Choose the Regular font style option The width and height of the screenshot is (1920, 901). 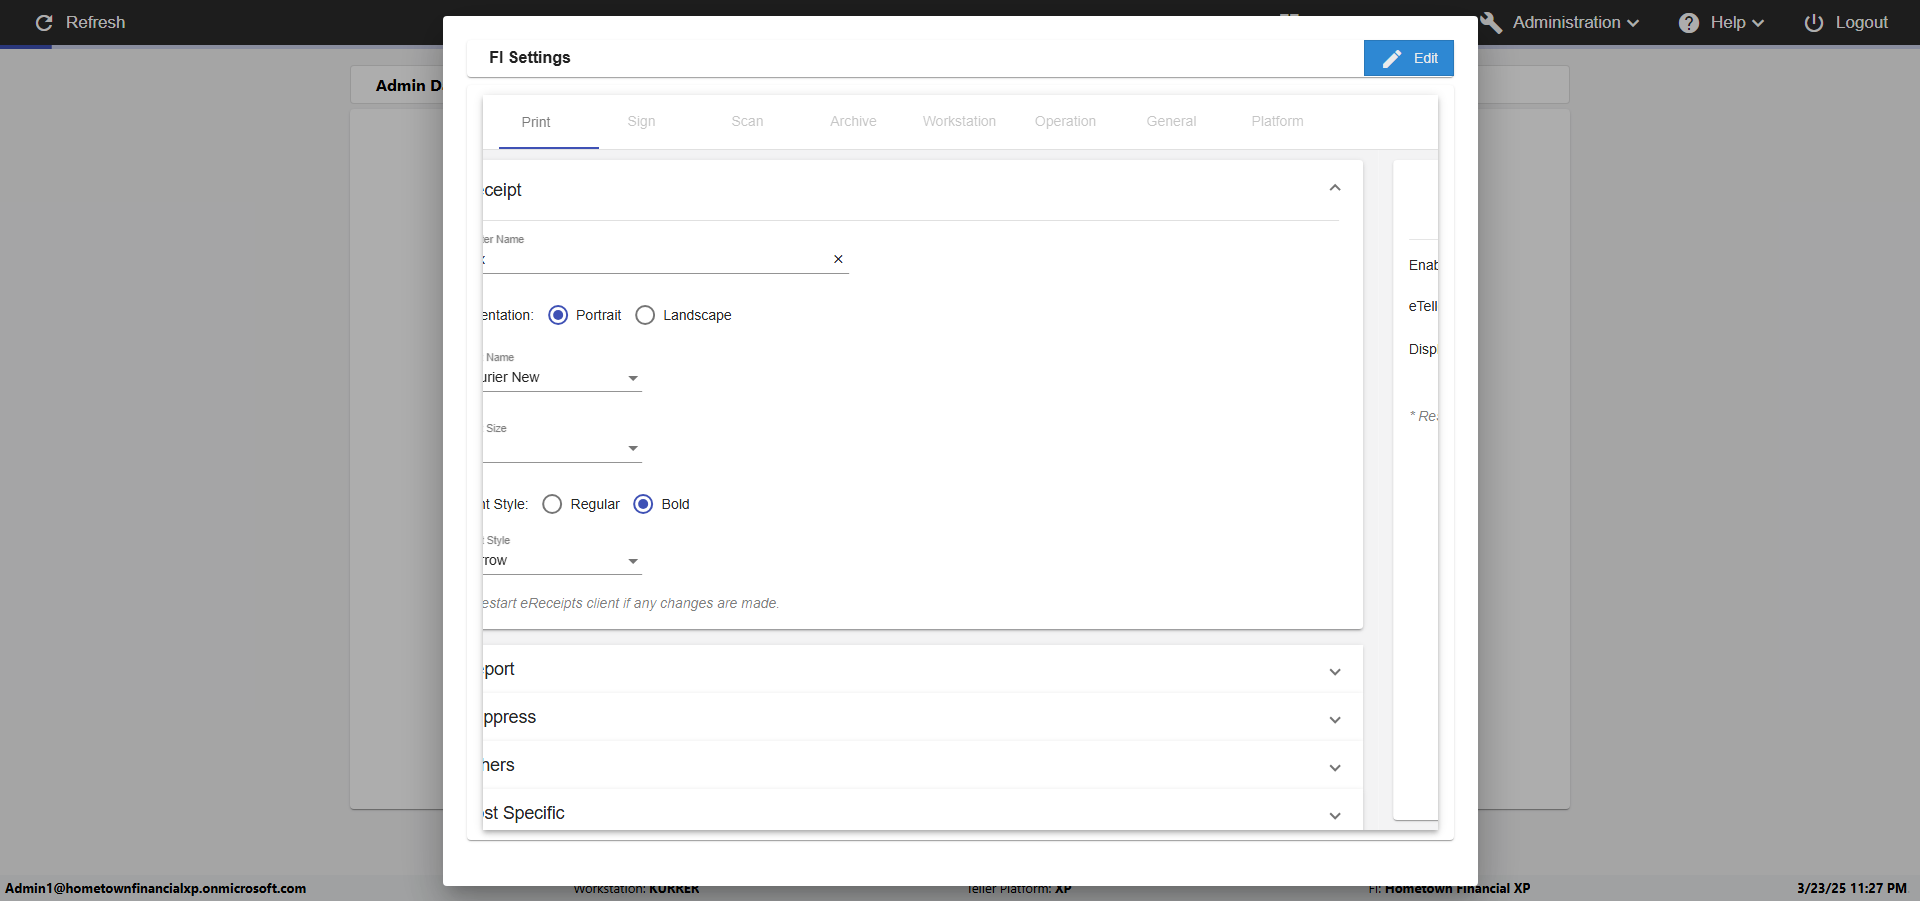(552, 504)
